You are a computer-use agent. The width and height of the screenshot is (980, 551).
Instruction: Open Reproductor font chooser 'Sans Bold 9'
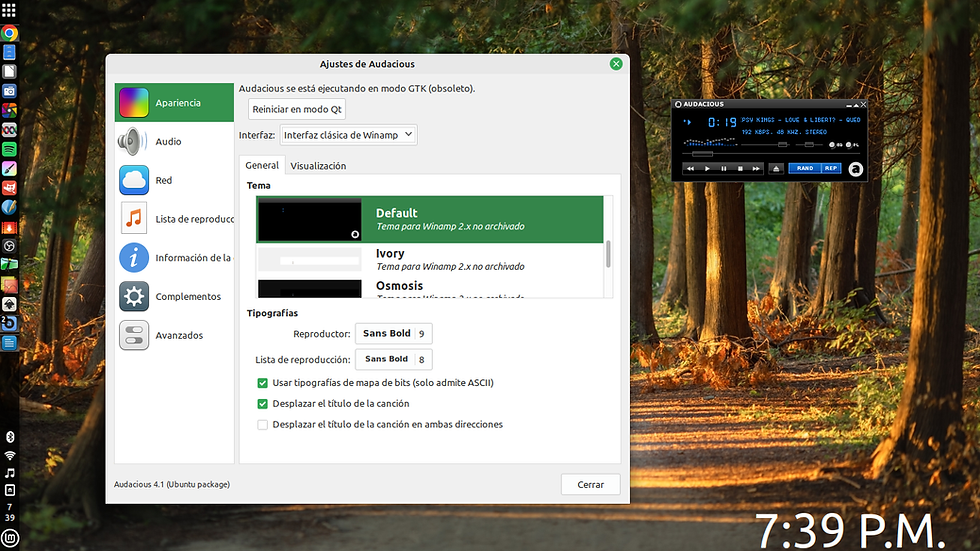(x=394, y=334)
